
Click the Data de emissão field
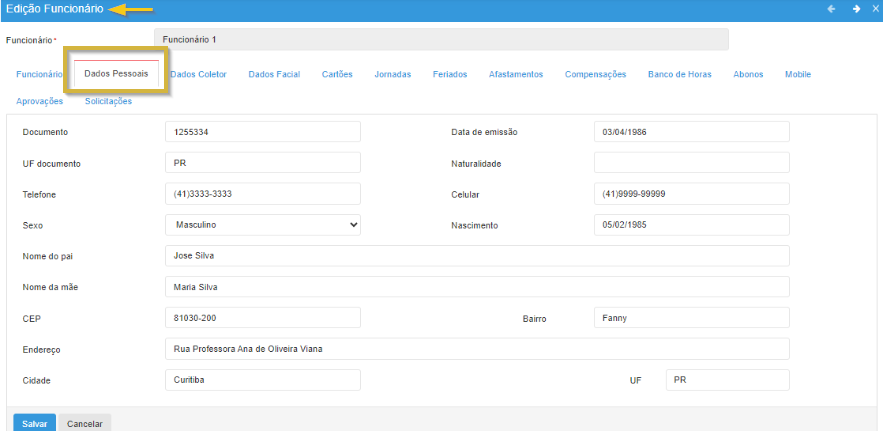tap(691, 132)
